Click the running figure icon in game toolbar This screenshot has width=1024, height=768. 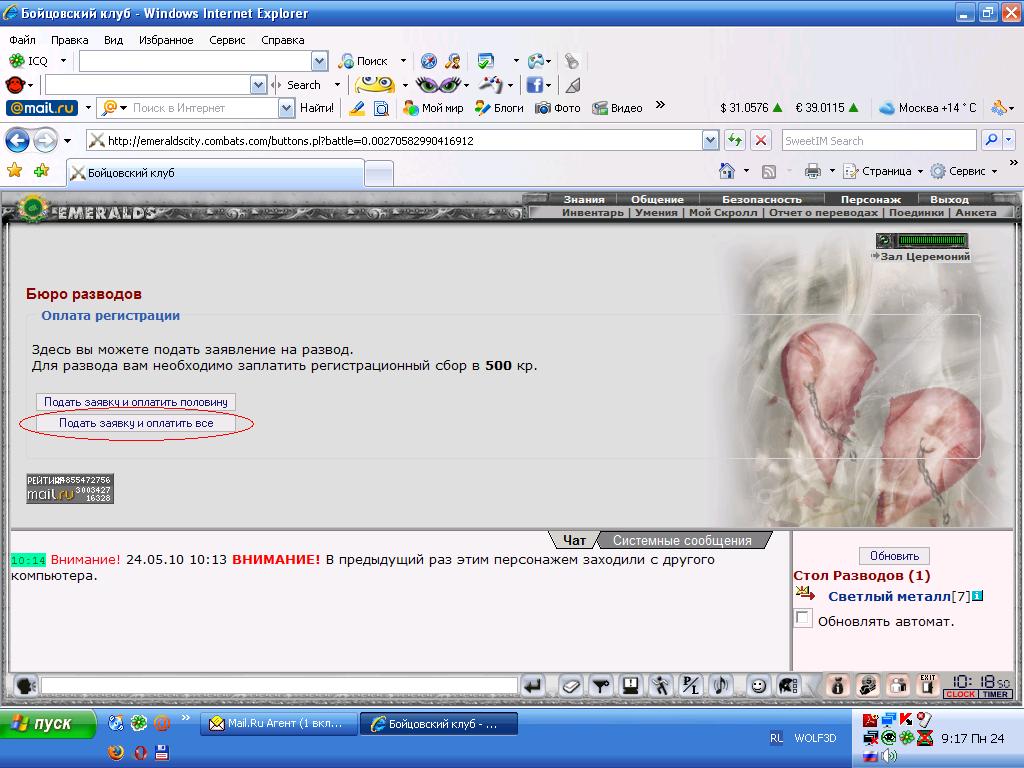point(661,686)
